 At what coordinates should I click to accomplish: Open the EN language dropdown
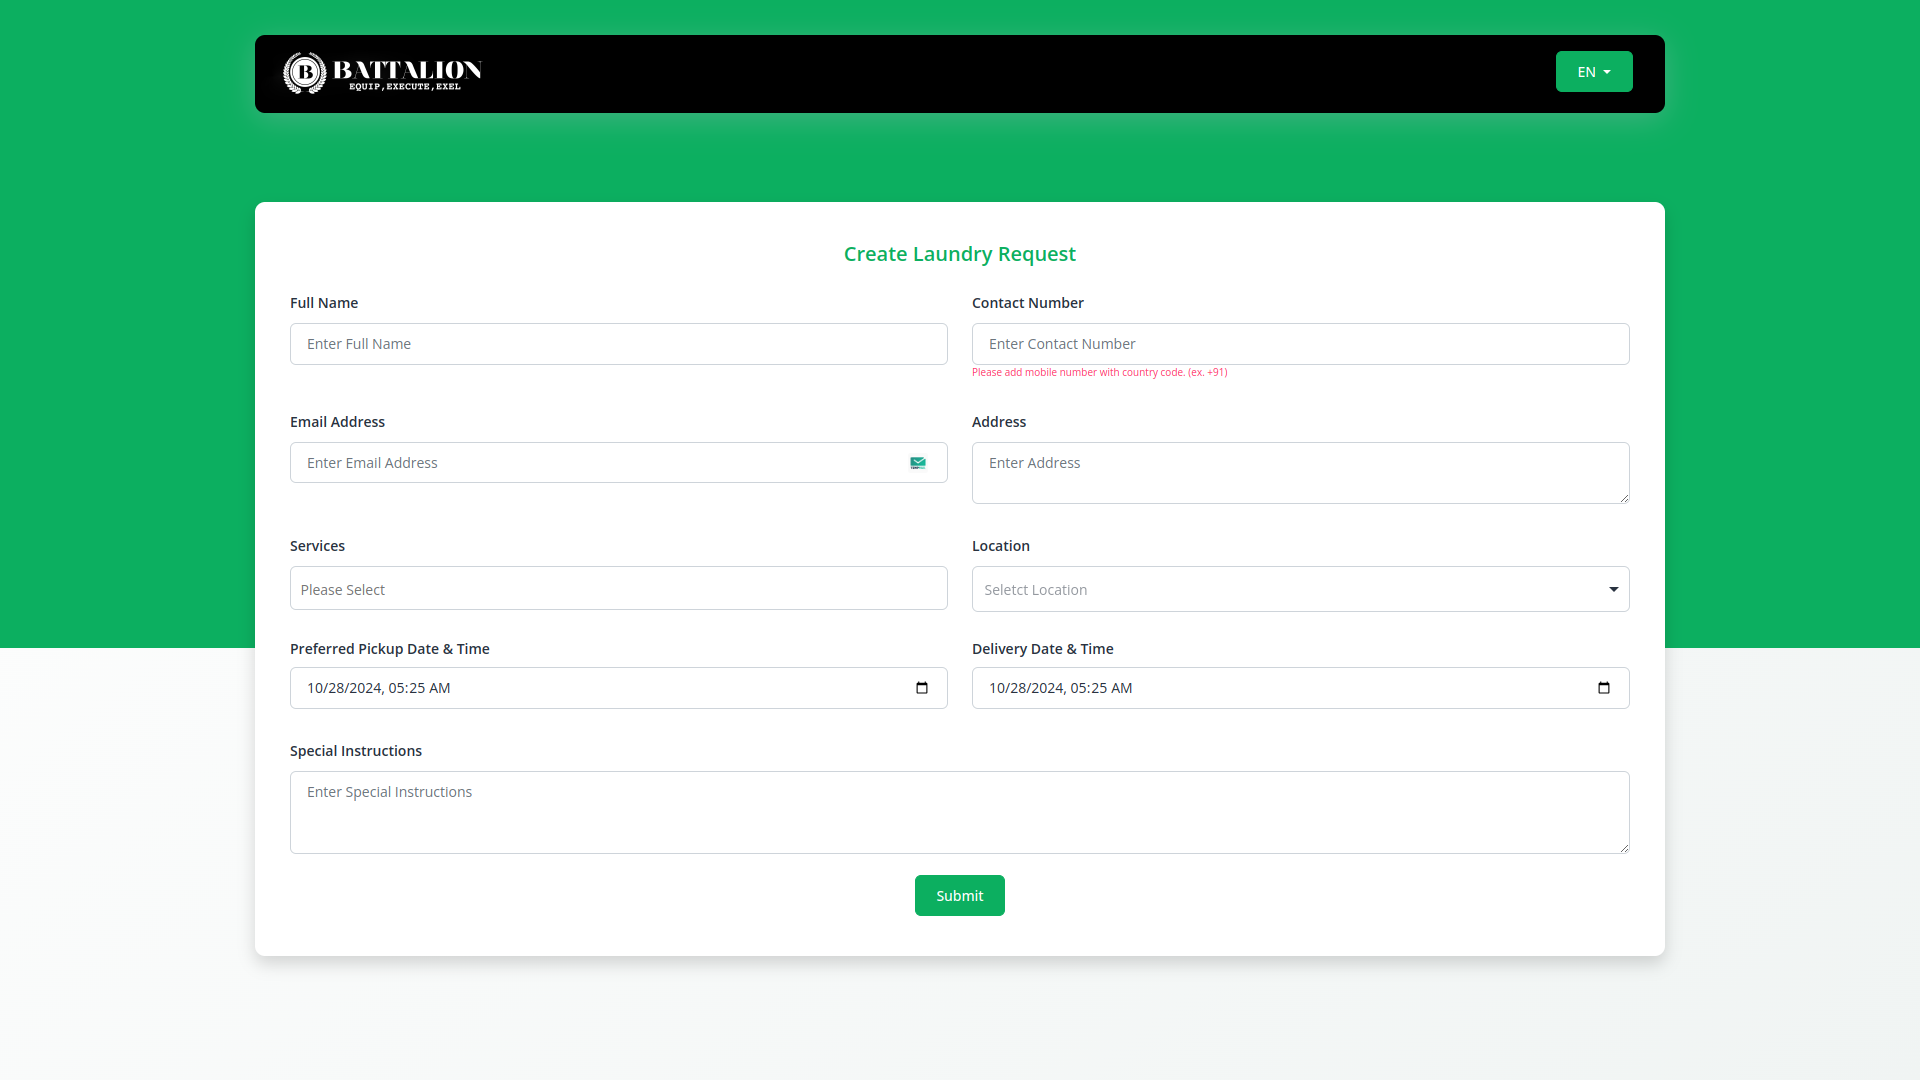1593,72
